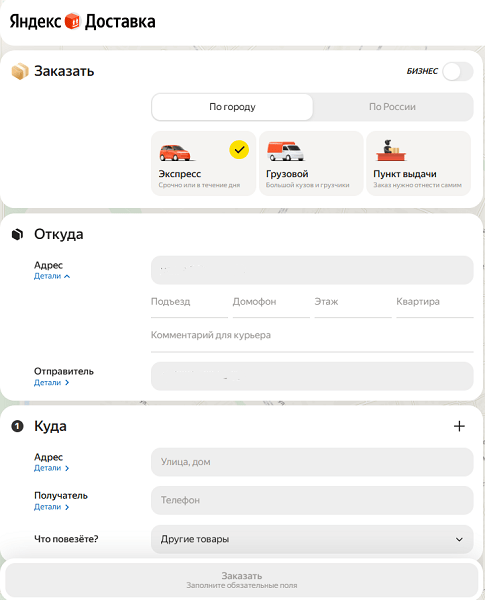Click the Яндекс Доставка logo
Screen dimensions: 485x600
[x=82, y=21]
